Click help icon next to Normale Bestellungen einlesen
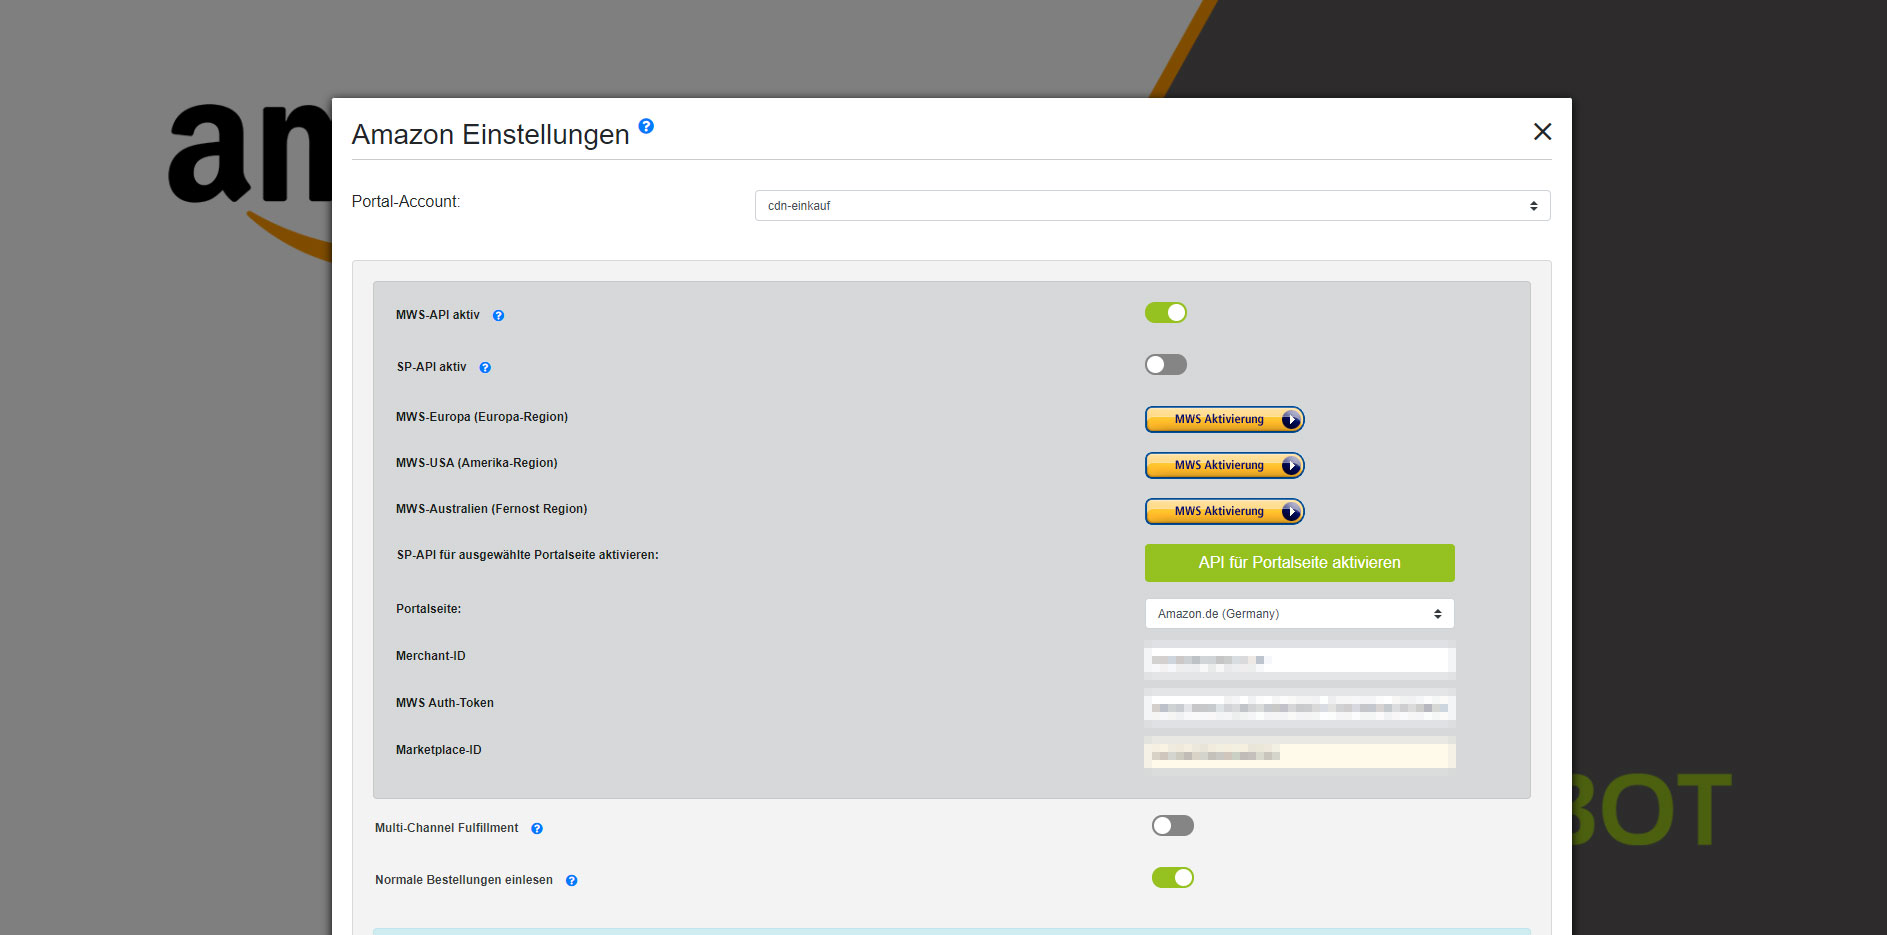Image resolution: width=1887 pixels, height=935 pixels. pos(571,881)
